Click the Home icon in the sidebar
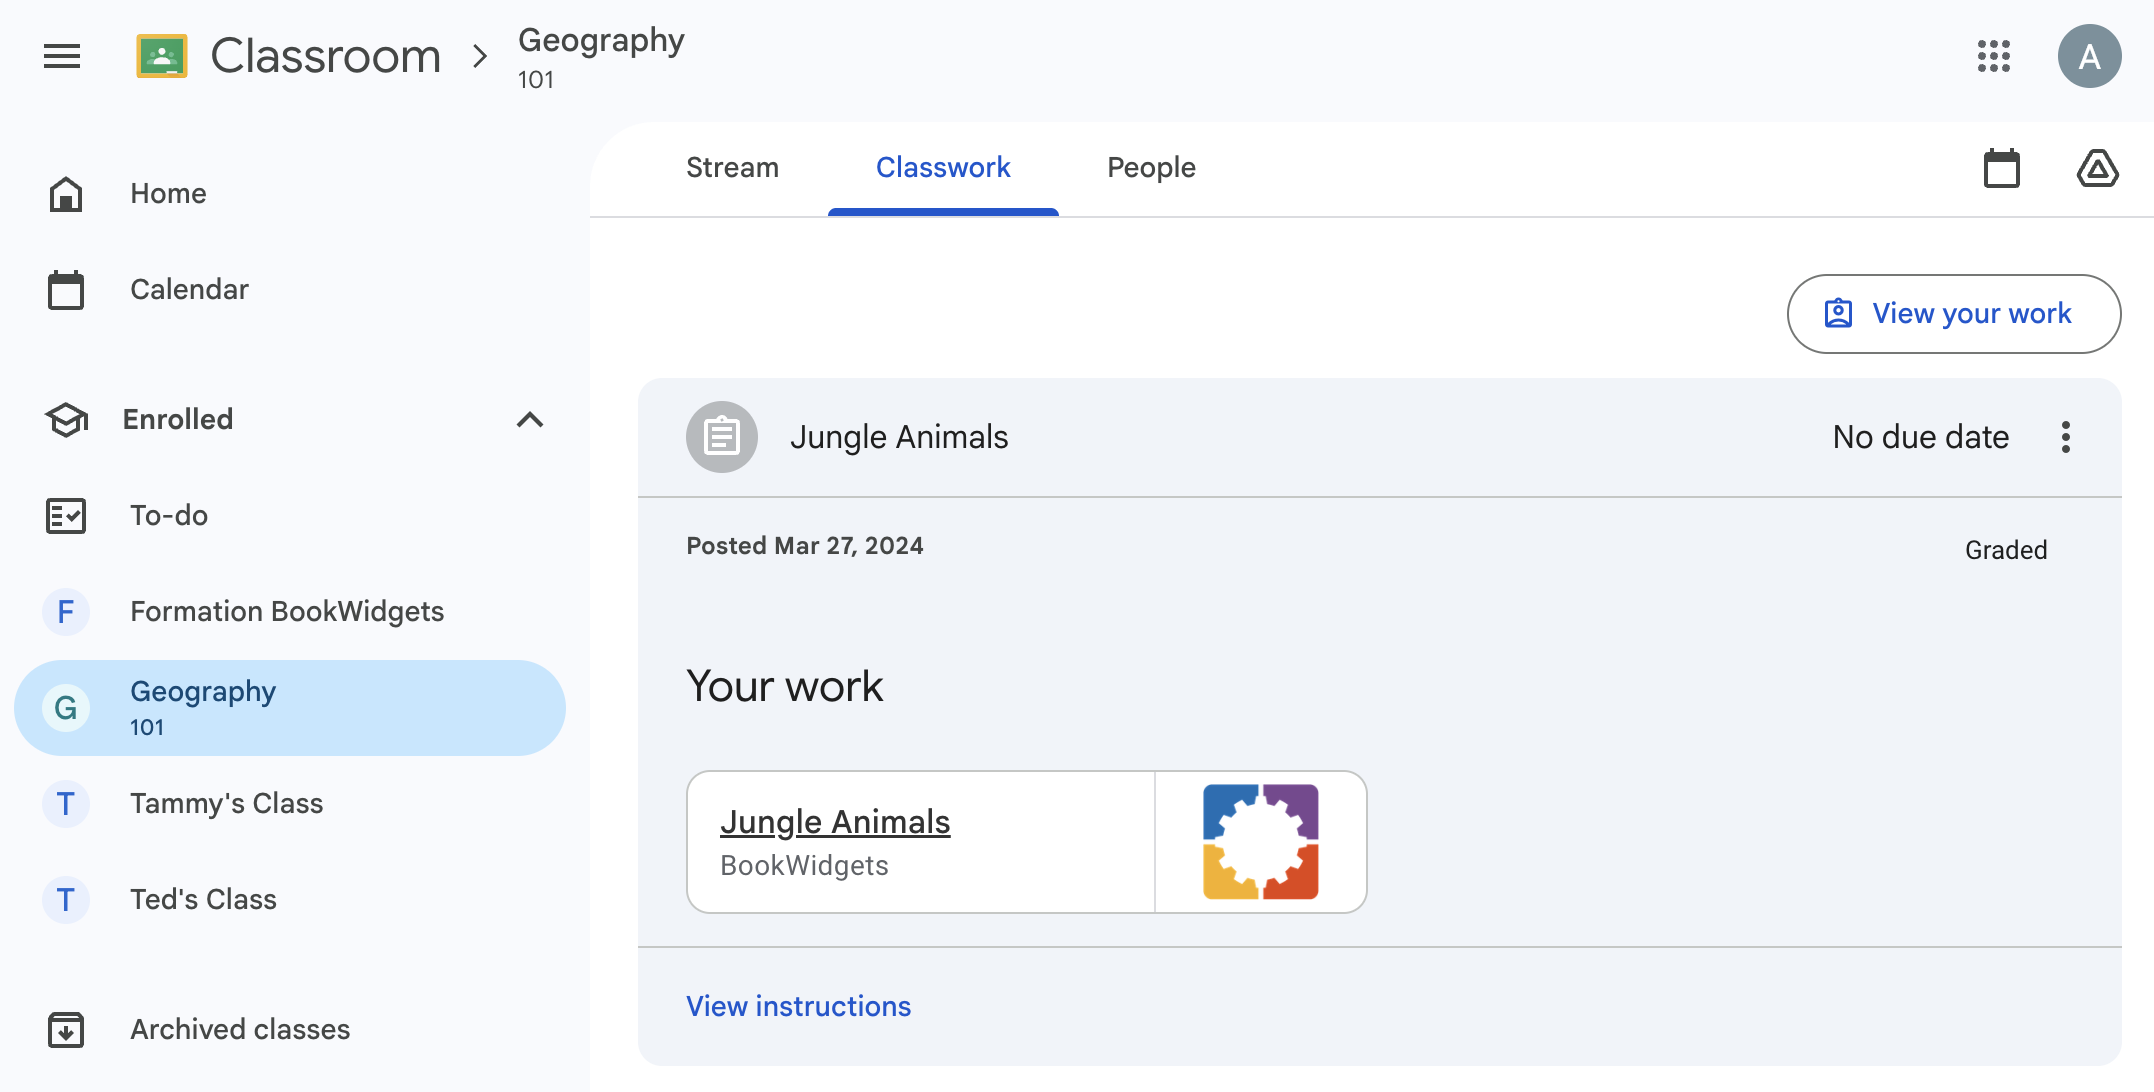Viewport: 2154px width, 1092px height. coord(65,193)
